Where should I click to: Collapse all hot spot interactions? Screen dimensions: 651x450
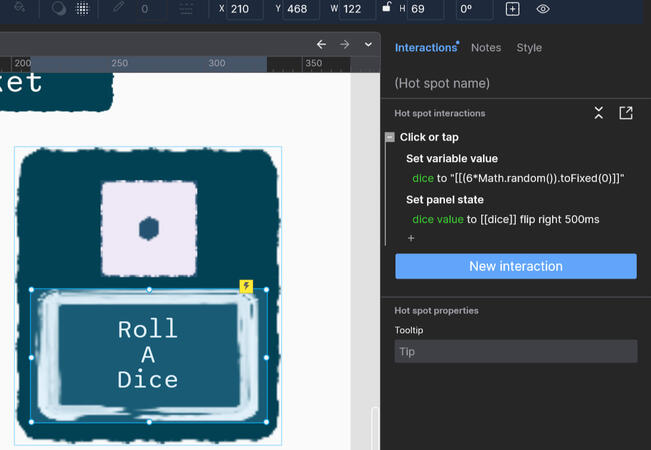pyautogui.click(x=599, y=113)
